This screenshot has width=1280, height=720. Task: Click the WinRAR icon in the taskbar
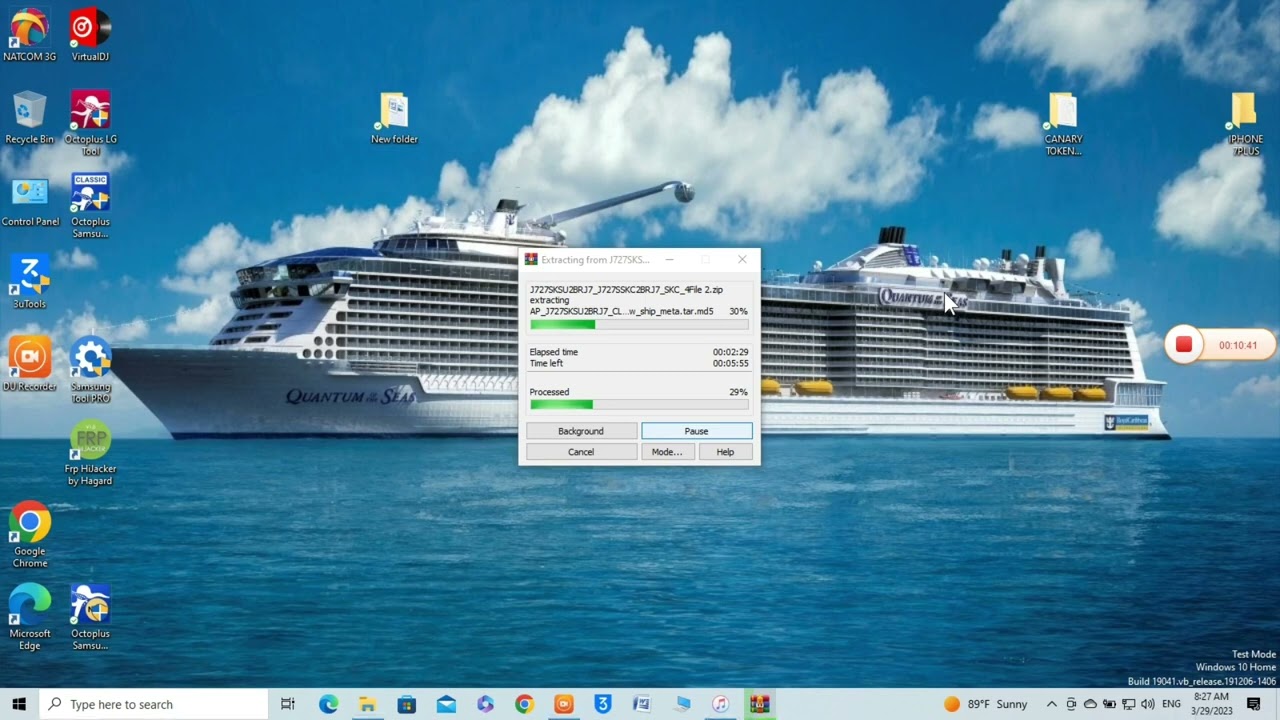(x=760, y=704)
